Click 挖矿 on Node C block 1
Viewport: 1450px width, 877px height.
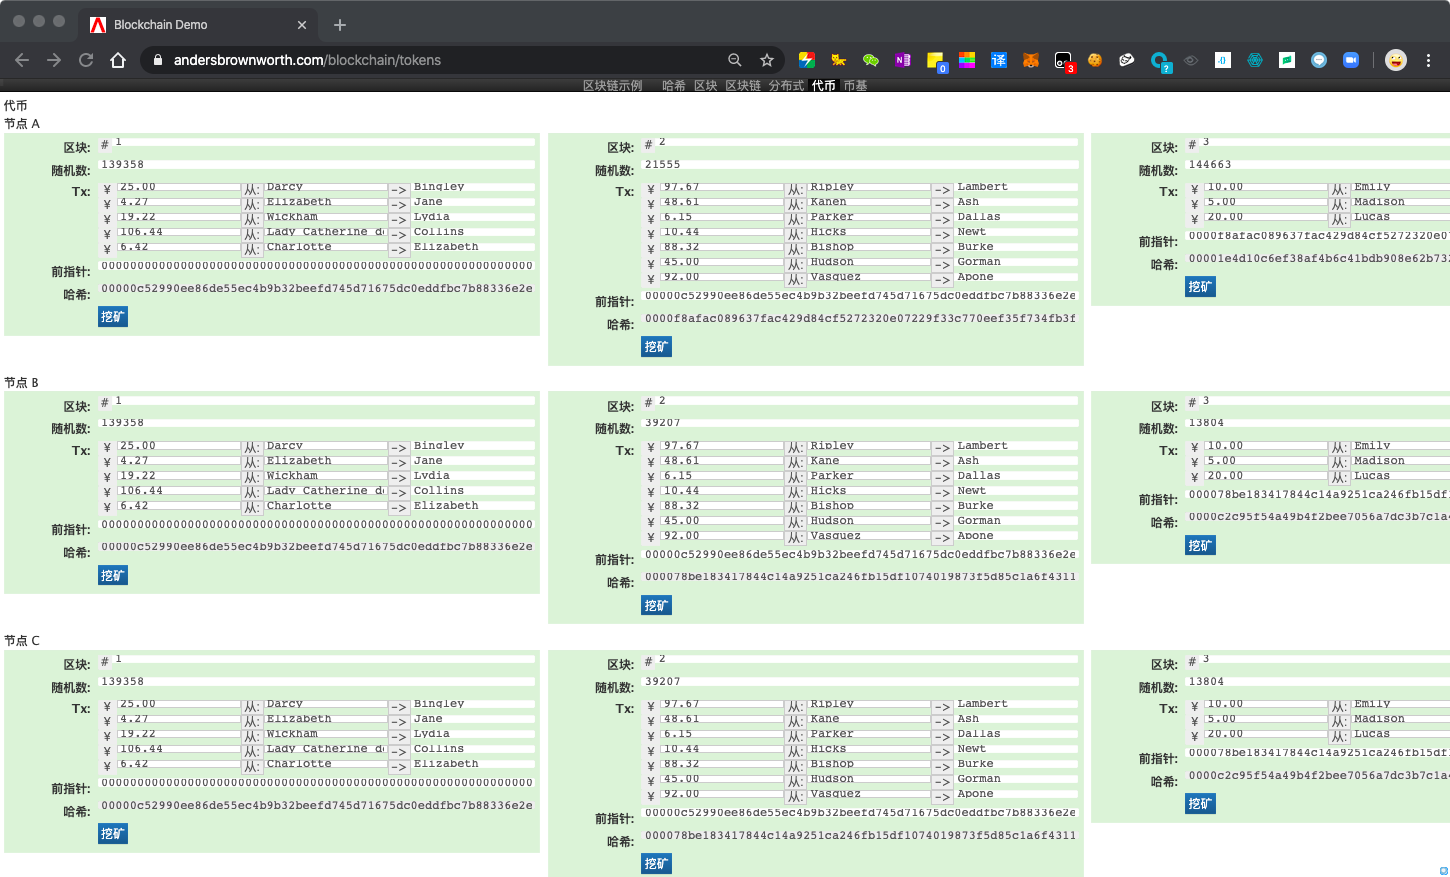[113, 834]
